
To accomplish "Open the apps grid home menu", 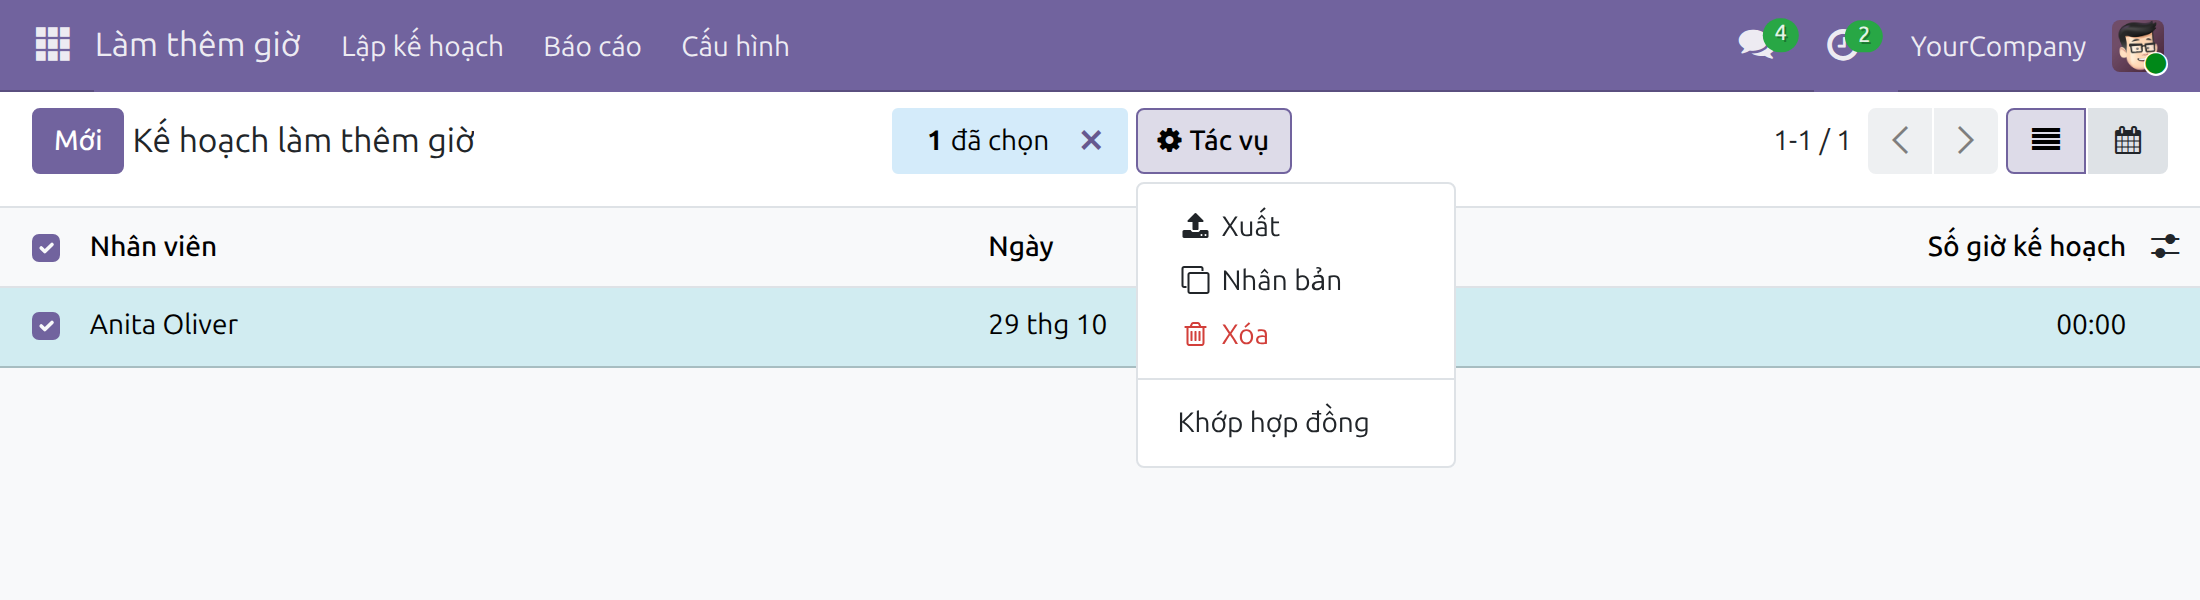I will pyautogui.click(x=53, y=45).
